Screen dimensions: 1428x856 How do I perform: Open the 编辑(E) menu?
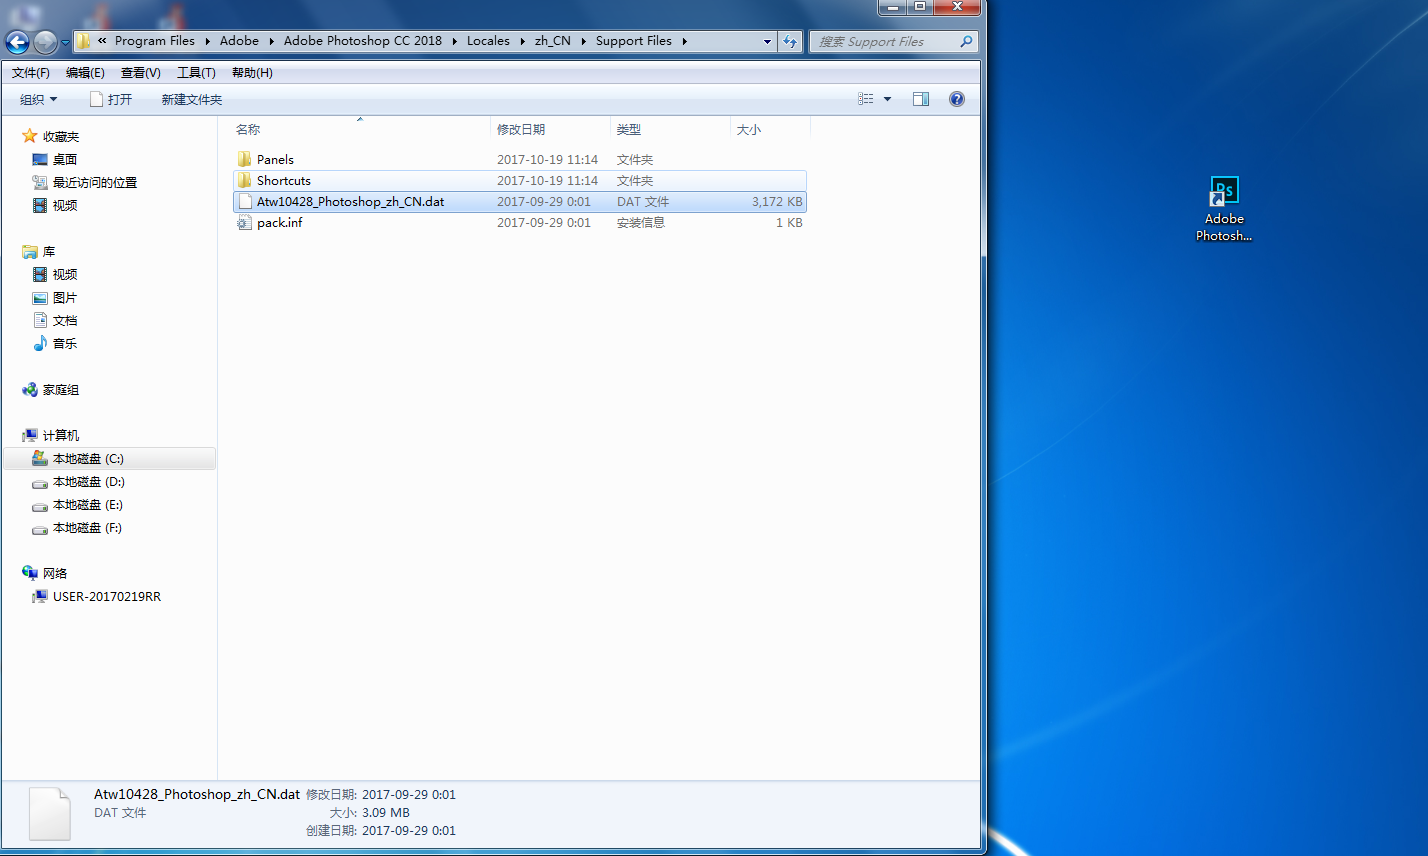point(85,72)
